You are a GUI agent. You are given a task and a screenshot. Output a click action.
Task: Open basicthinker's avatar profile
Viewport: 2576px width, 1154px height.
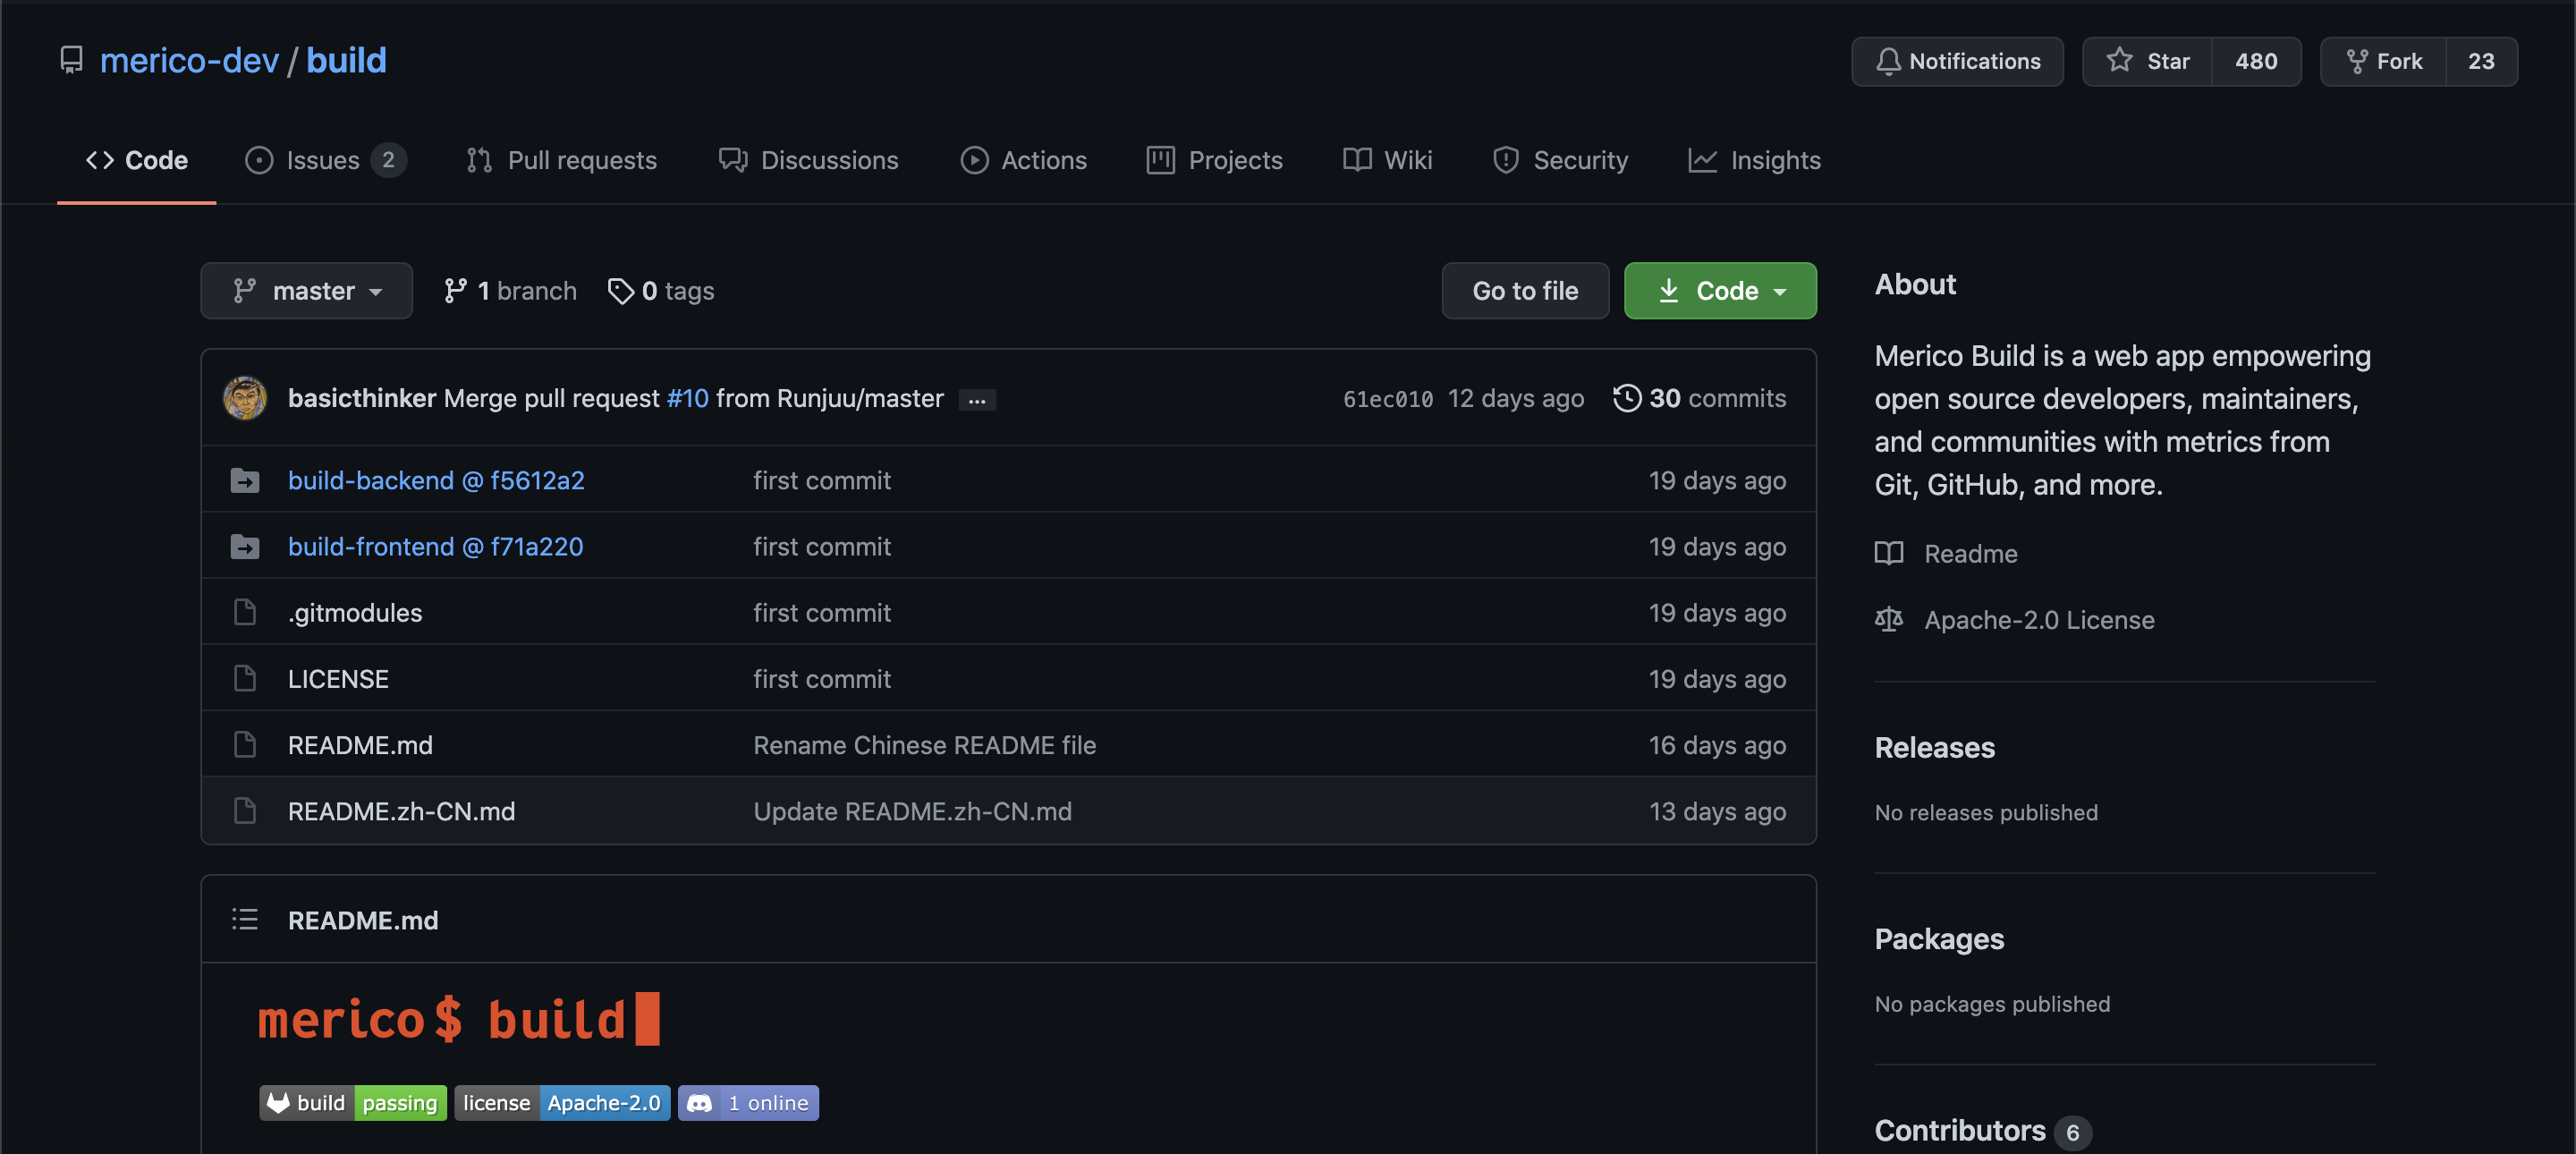click(245, 398)
